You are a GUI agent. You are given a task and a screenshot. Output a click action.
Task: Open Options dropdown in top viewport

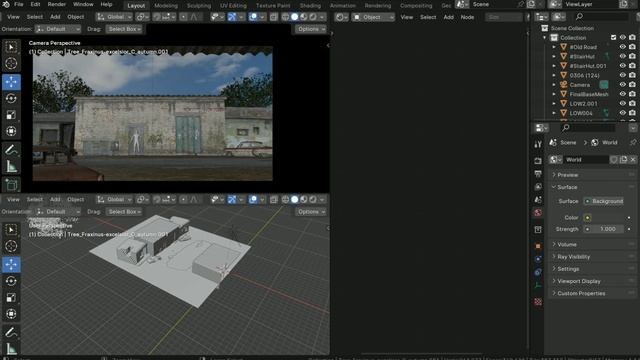point(311,29)
